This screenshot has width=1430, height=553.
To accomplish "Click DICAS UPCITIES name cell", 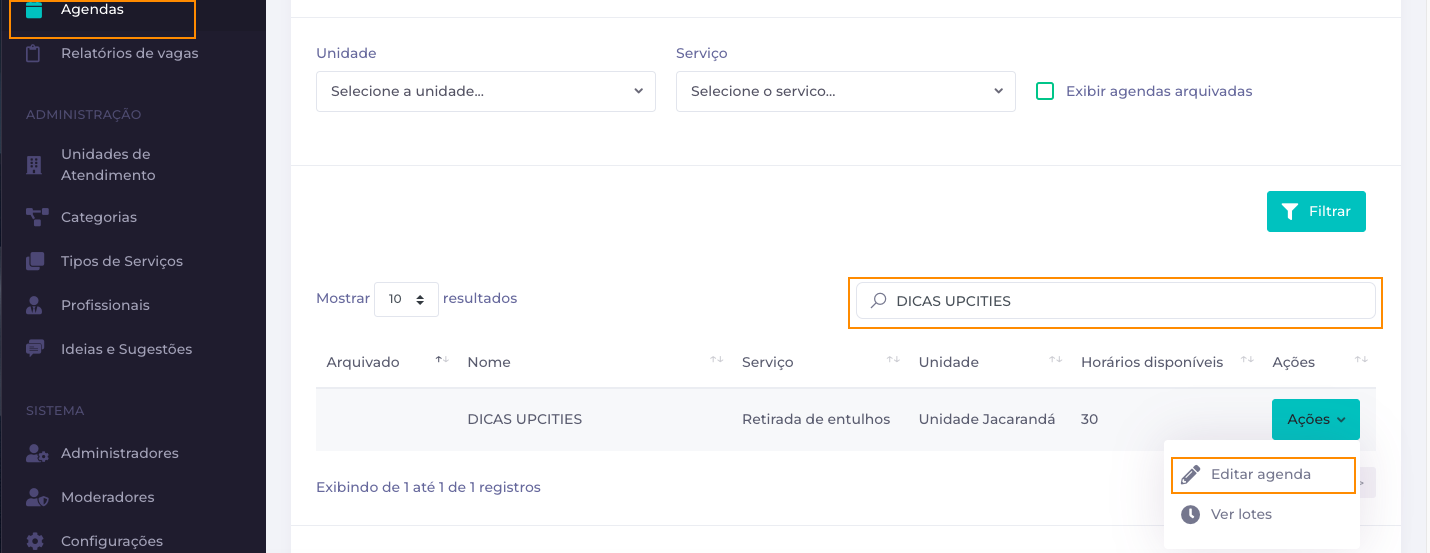I will coord(525,419).
